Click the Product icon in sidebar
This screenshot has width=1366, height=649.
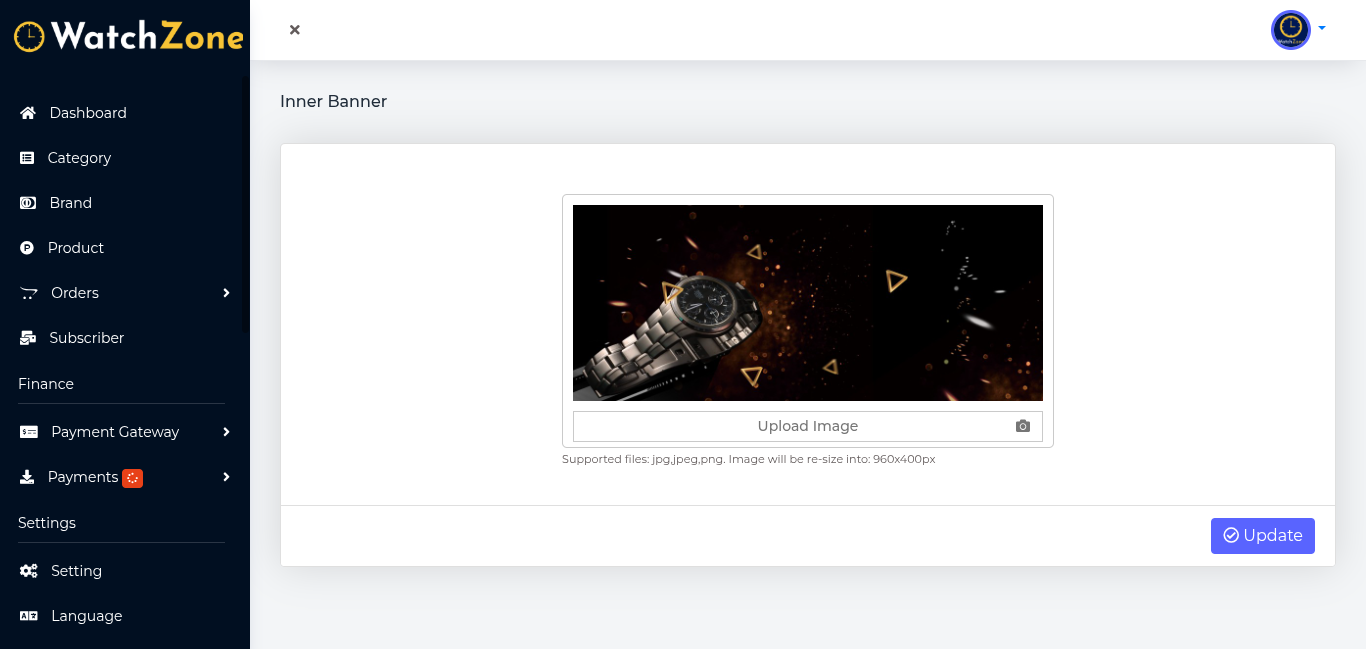click(x=27, y=248)
